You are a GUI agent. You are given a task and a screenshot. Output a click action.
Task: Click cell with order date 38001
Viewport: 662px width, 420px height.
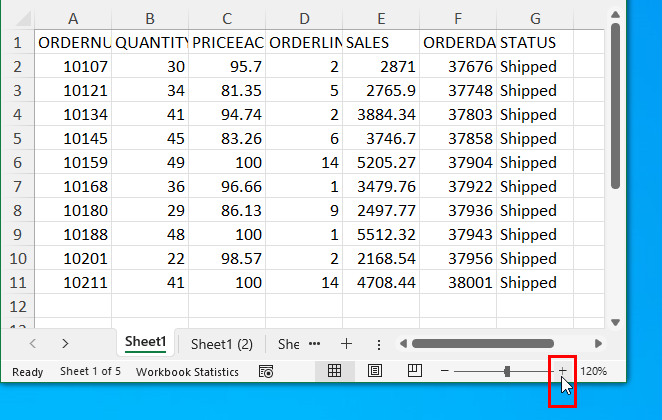tap(458, 282)
